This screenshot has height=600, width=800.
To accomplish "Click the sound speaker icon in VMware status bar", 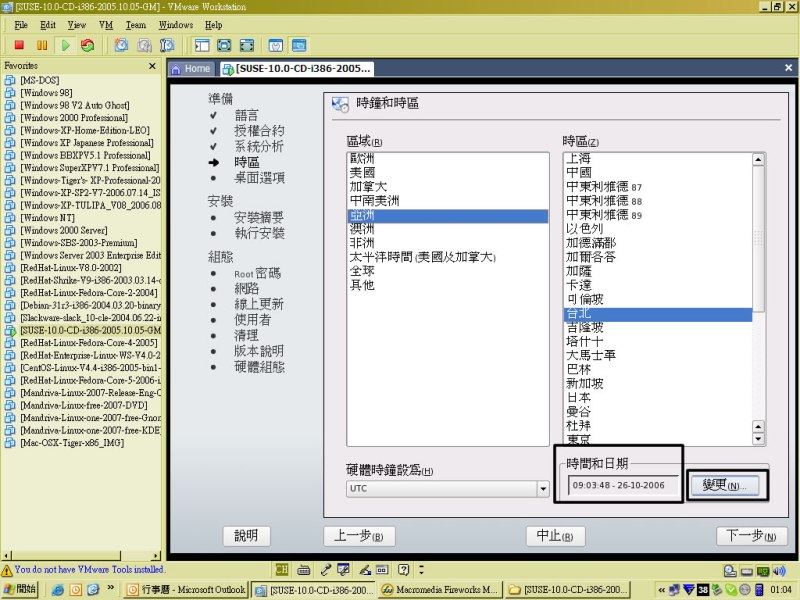I will coord(779,571).
